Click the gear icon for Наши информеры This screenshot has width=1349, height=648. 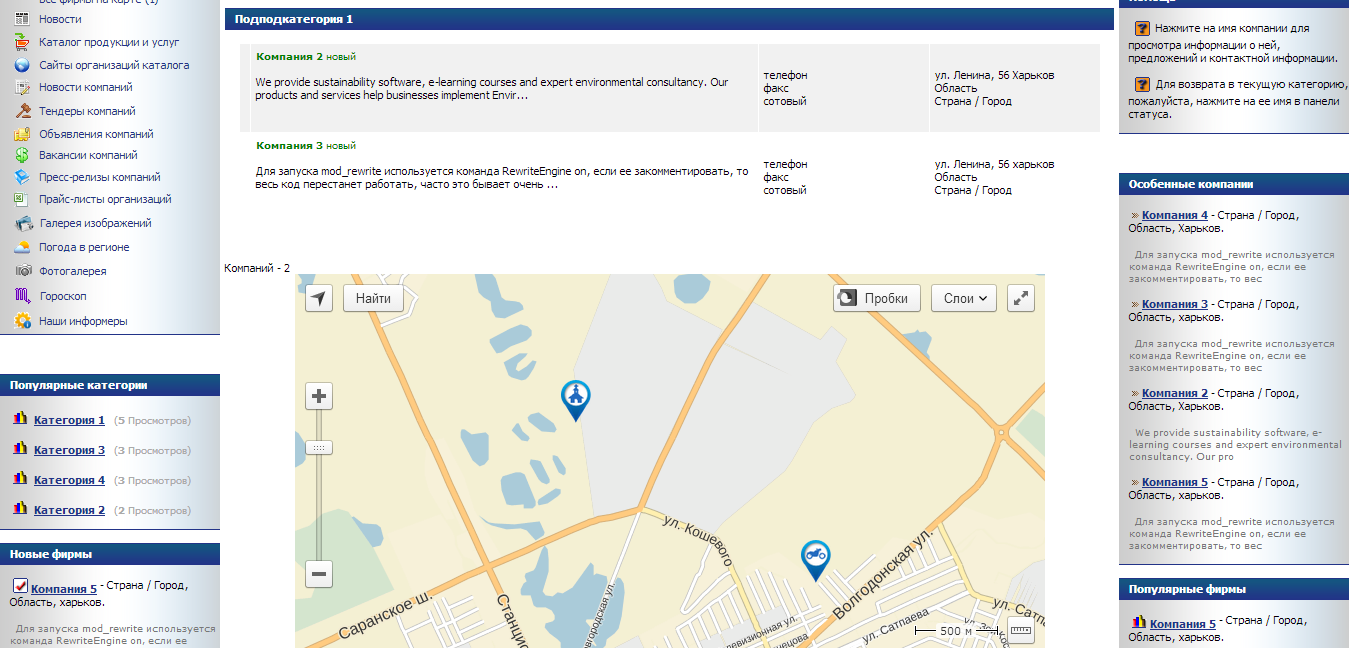point(22,321)
